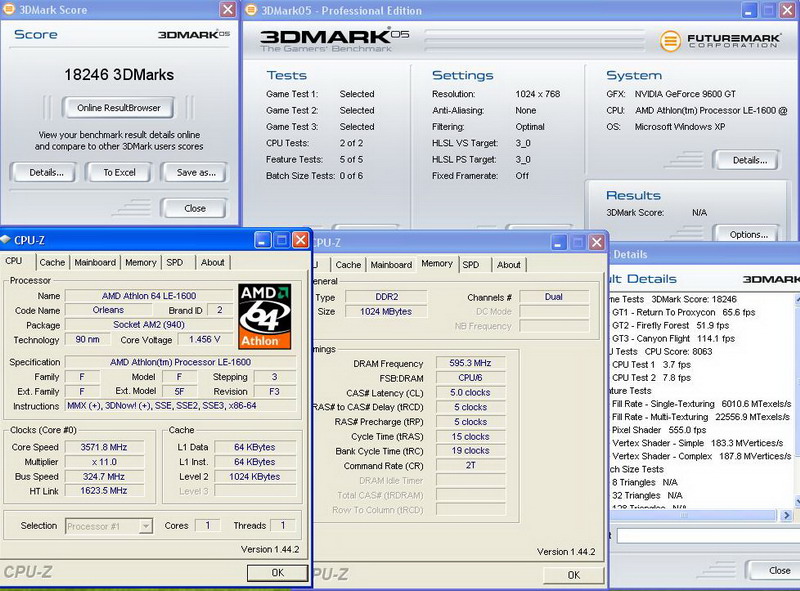Click the Command Rate value 2T

[470, 465]
